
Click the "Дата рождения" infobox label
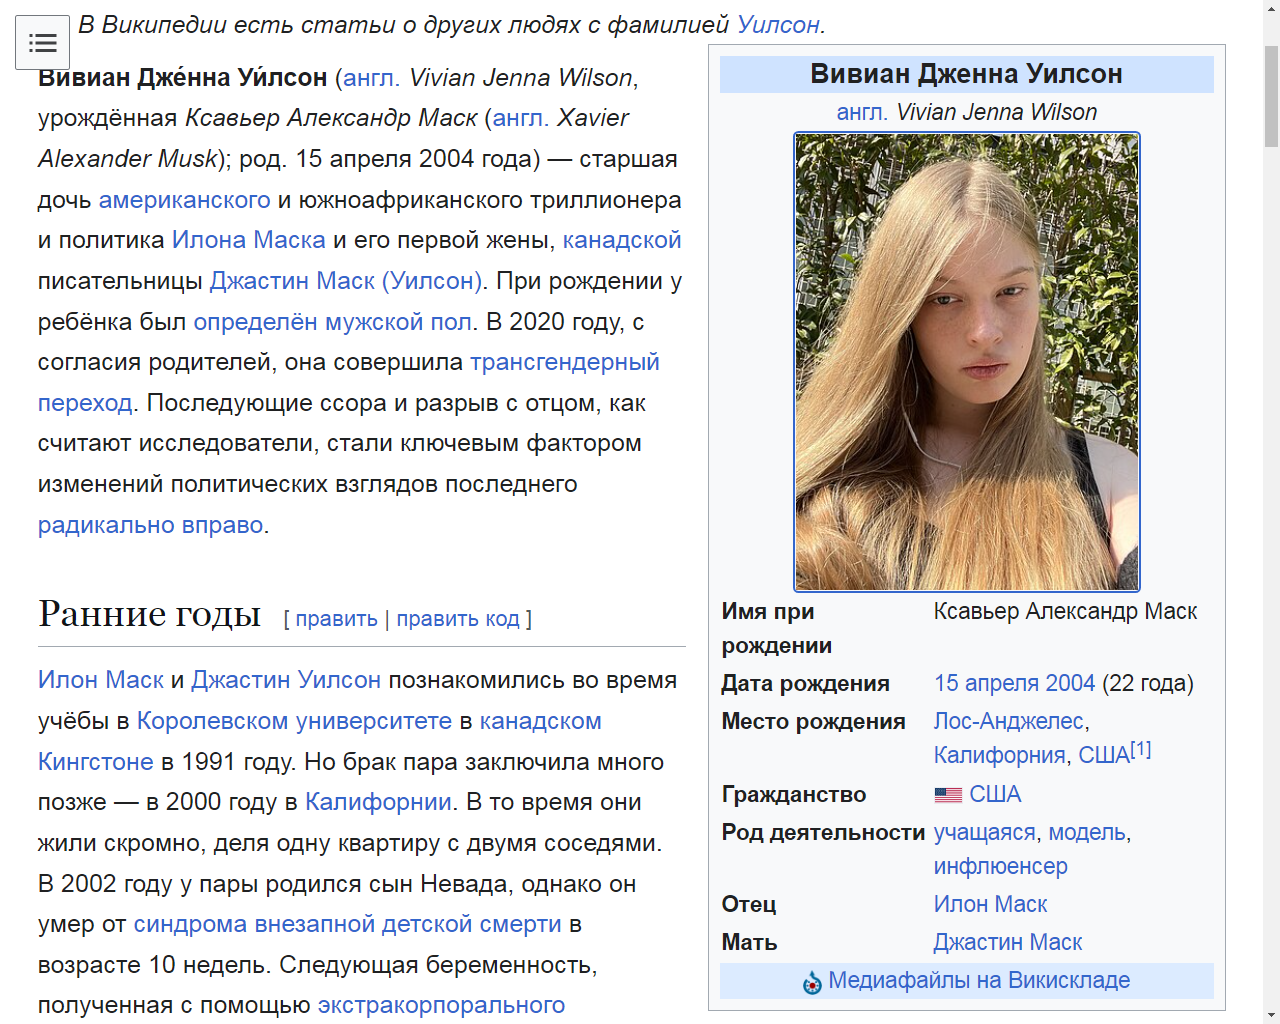[x=806, y=683]
